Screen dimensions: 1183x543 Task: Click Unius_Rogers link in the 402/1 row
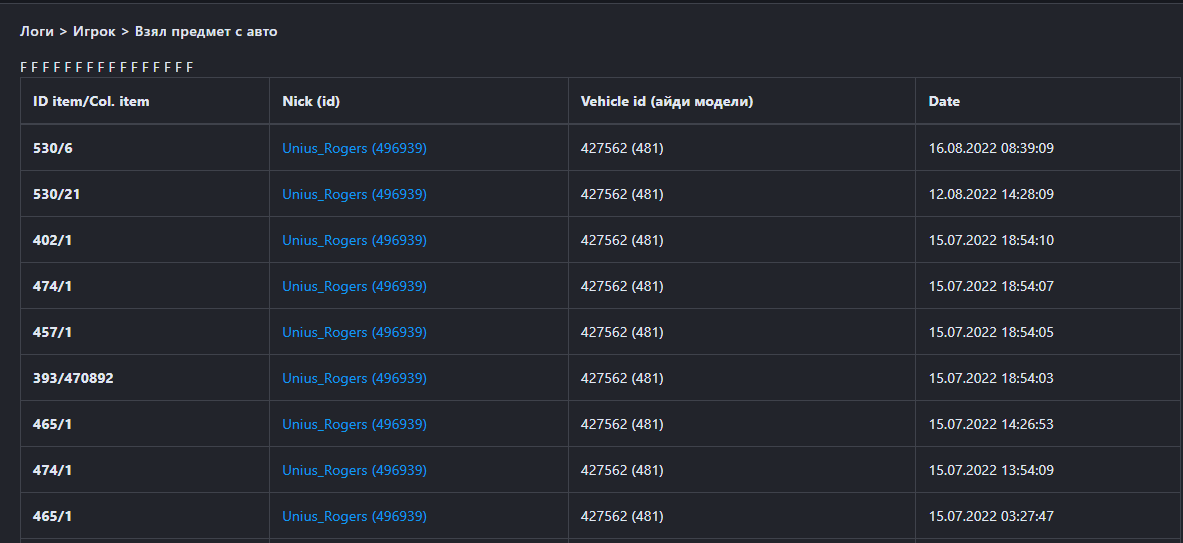pos(354,240)
